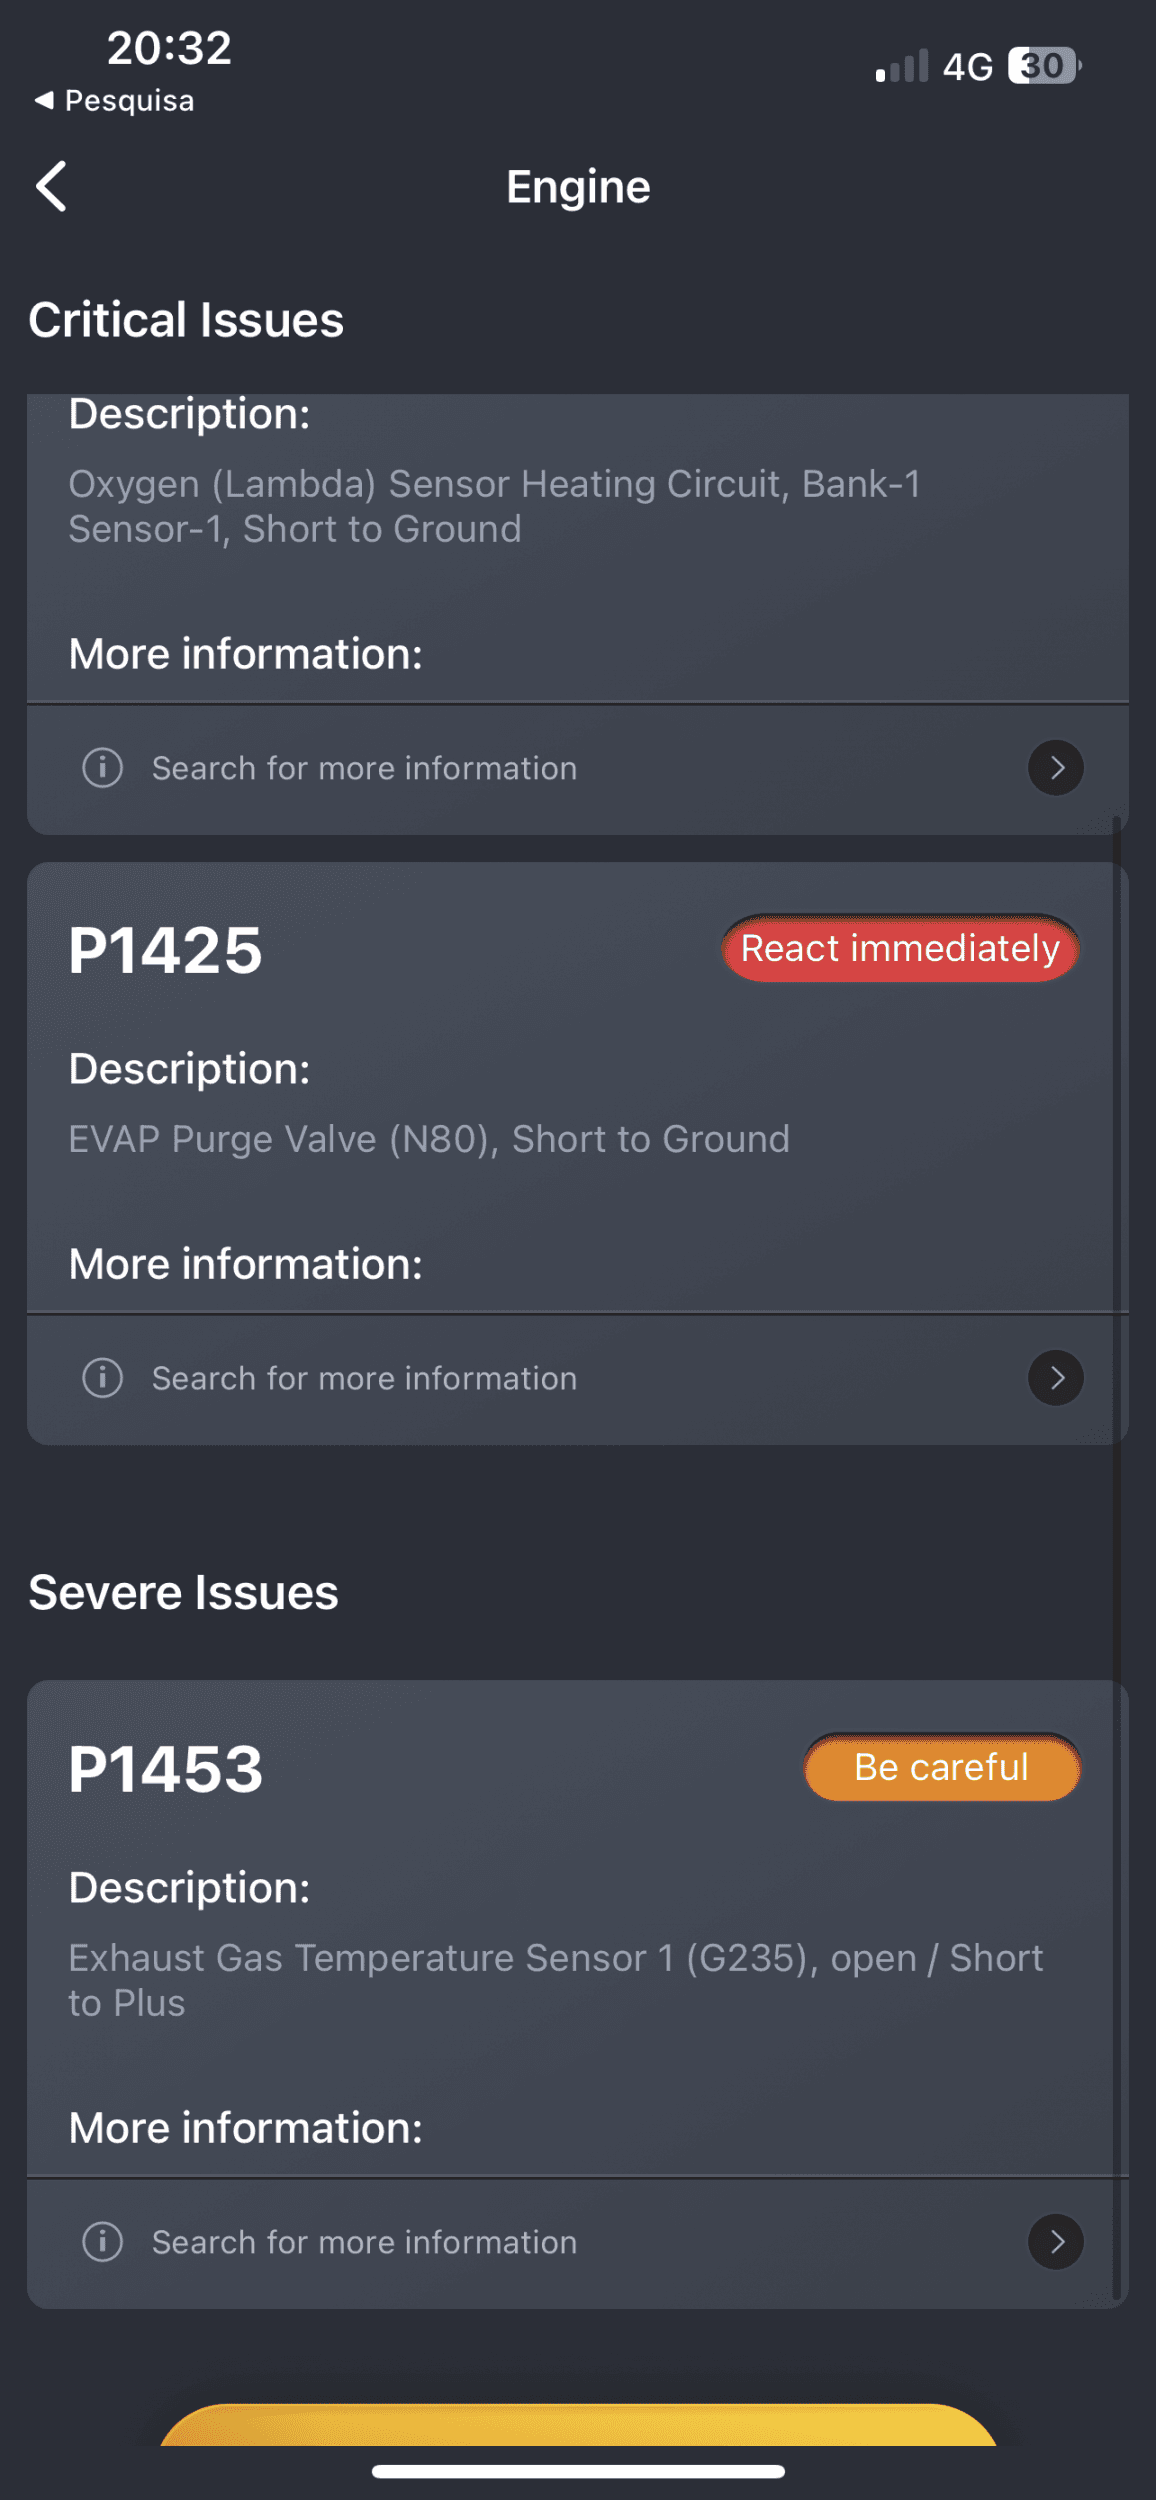The width and height of the screenshot is (1156, 2500).
Task: Tap info icon in Oxygen Sensor card
Action: coord(102,768)
